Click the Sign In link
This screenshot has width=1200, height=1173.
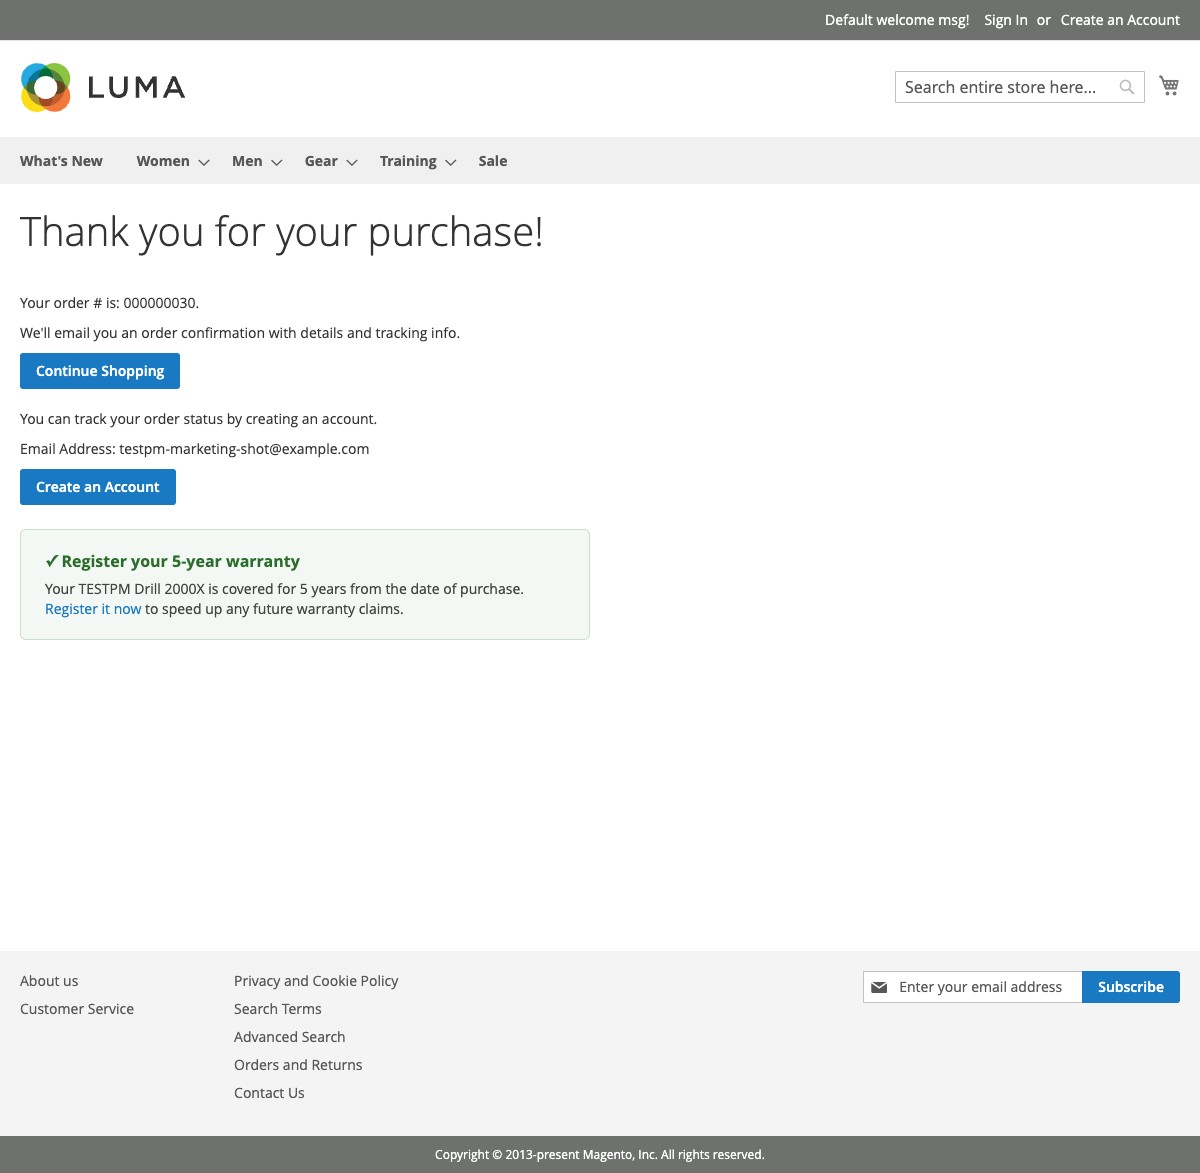pos(1006,20)
